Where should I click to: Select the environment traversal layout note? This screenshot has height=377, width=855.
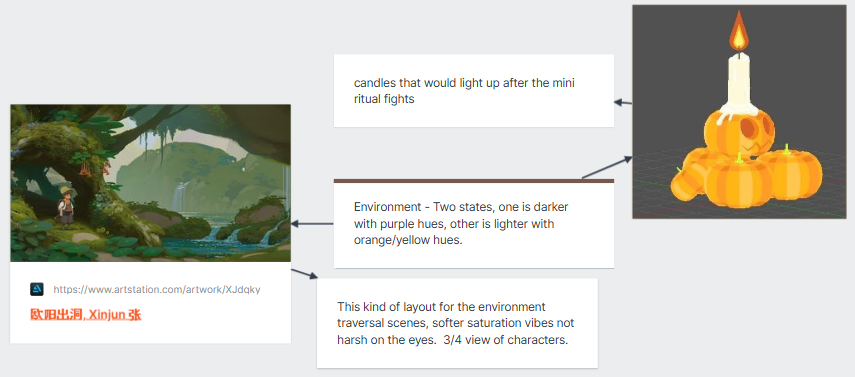click(x=457, y=323)
